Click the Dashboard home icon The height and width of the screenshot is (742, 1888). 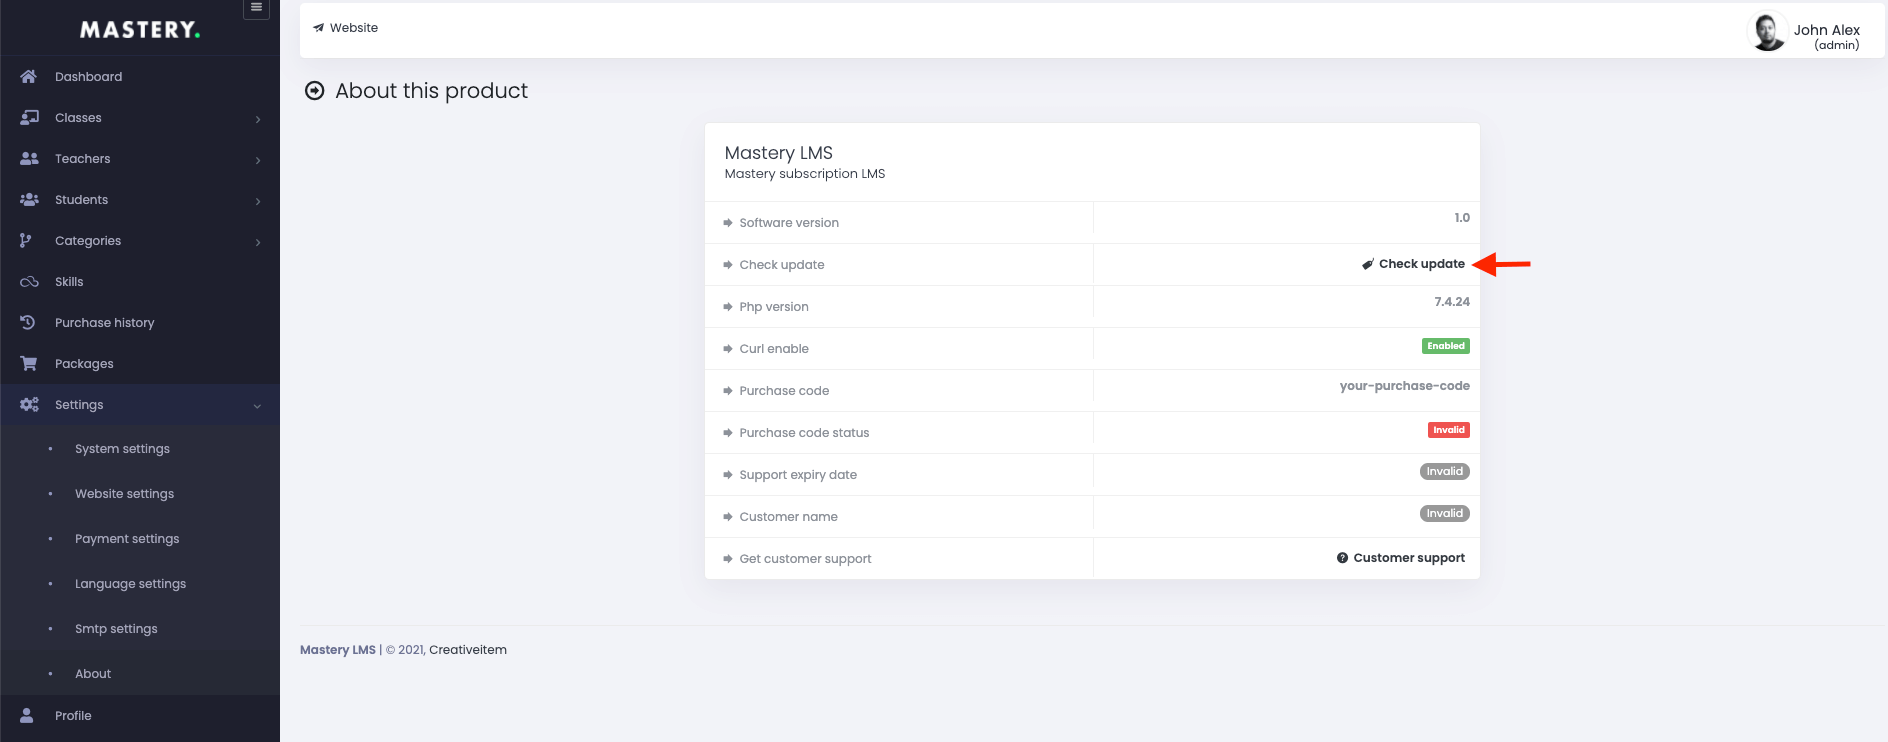click(28, 76)
